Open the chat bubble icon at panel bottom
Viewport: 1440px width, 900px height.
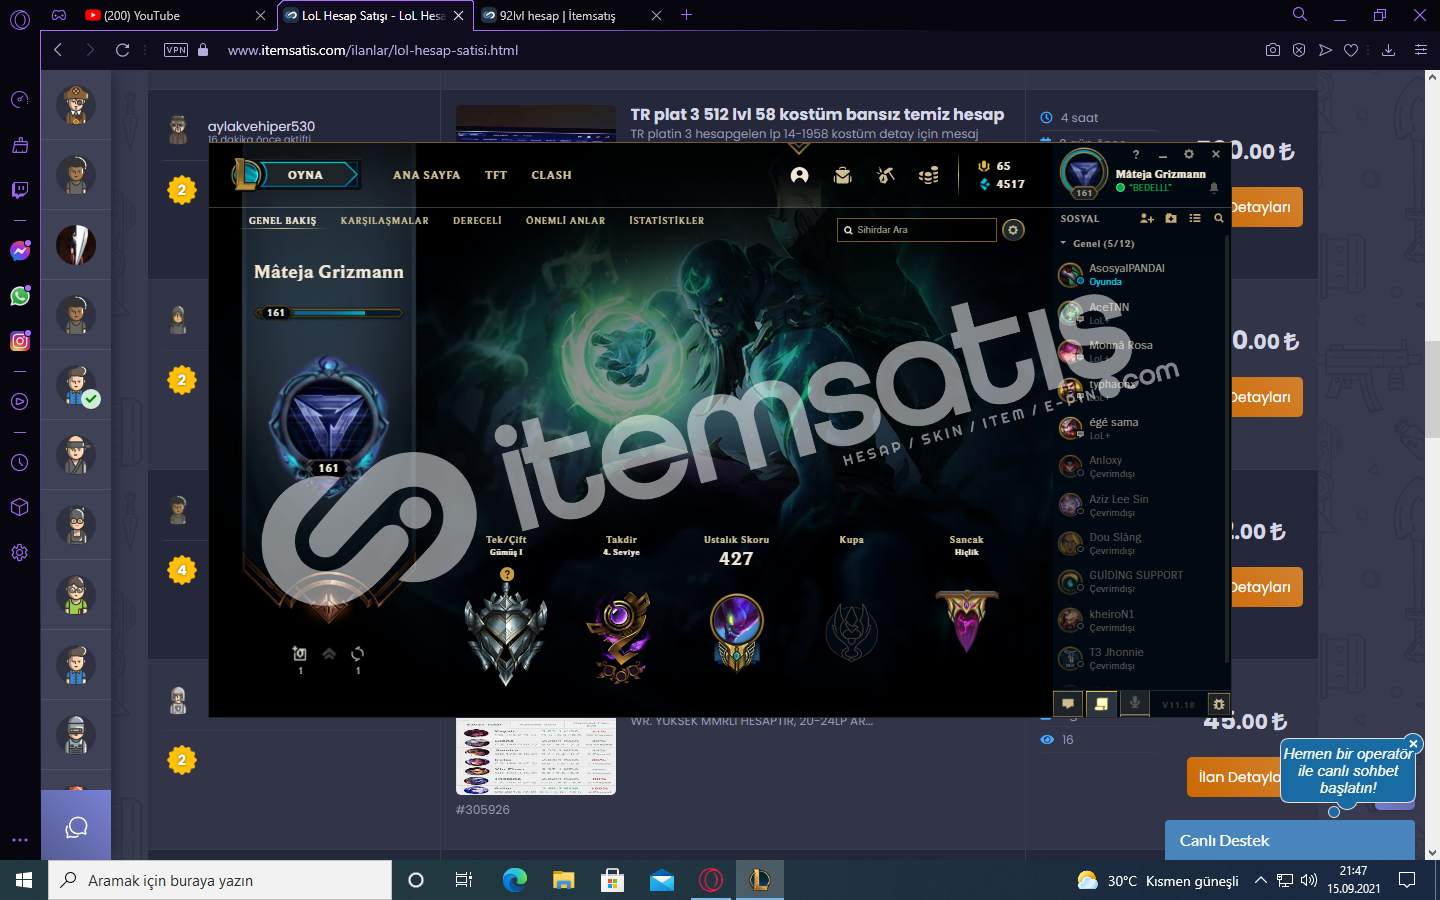point(1068,704)
